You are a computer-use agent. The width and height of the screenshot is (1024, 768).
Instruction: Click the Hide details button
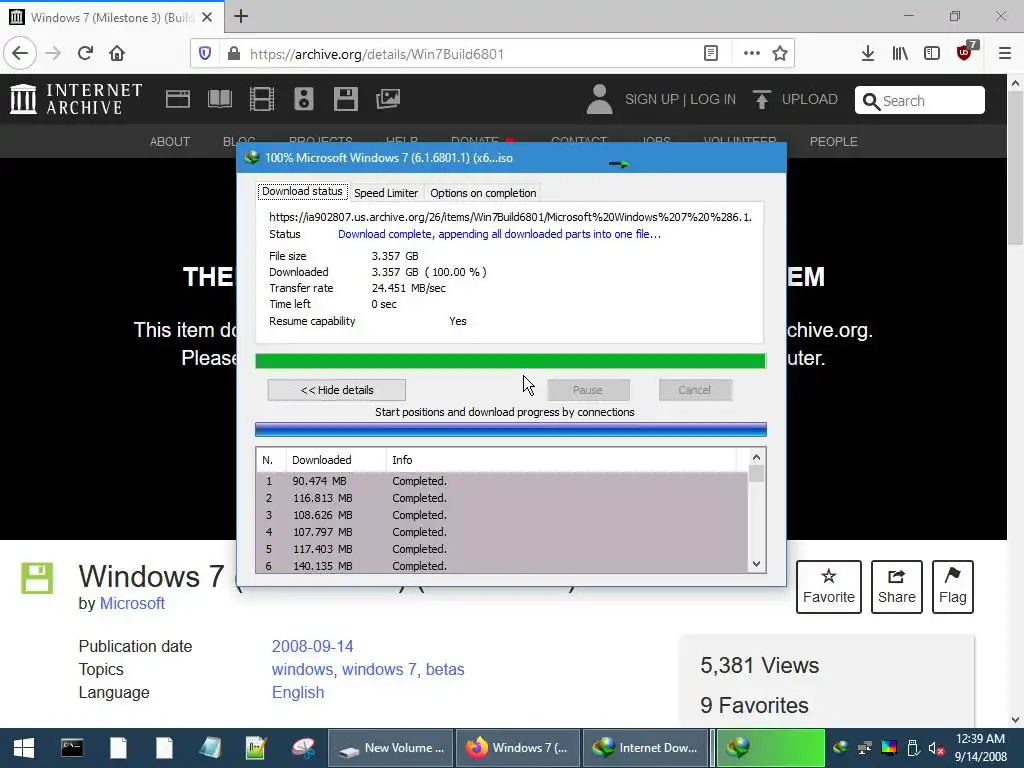coord(337,390)
